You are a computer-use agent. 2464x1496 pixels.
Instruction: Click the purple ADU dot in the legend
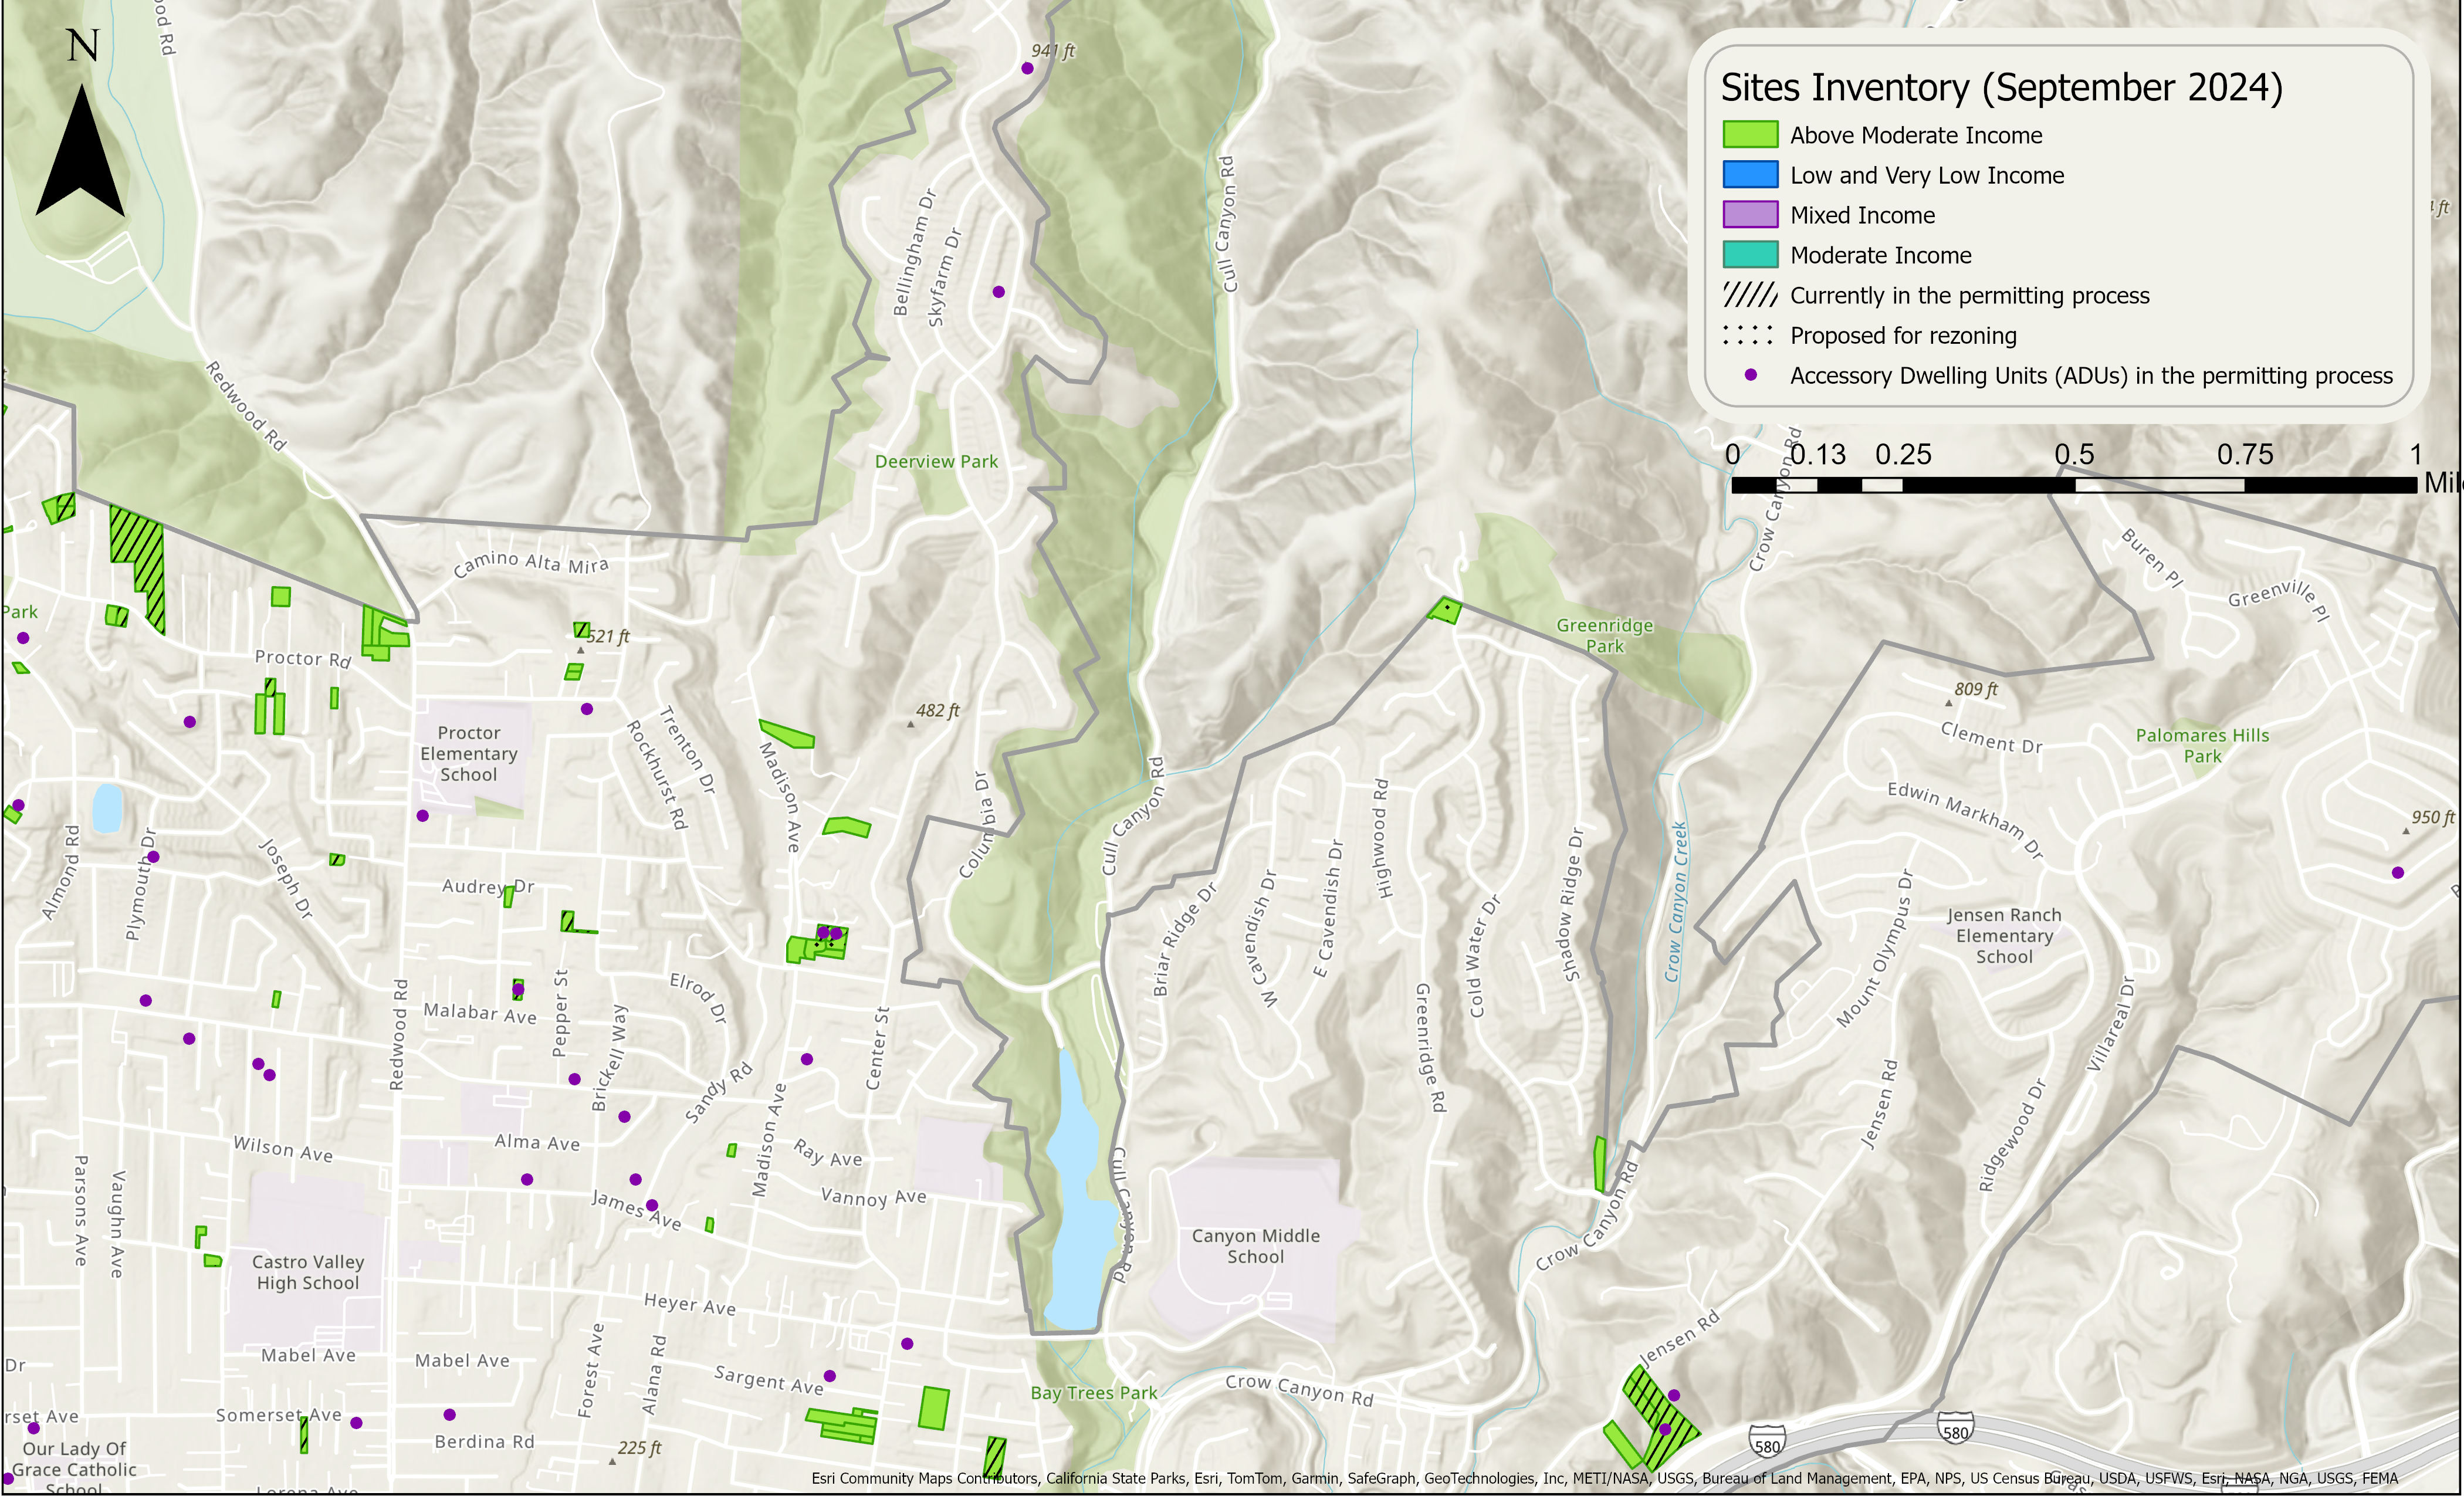[x=1750, y=375]
